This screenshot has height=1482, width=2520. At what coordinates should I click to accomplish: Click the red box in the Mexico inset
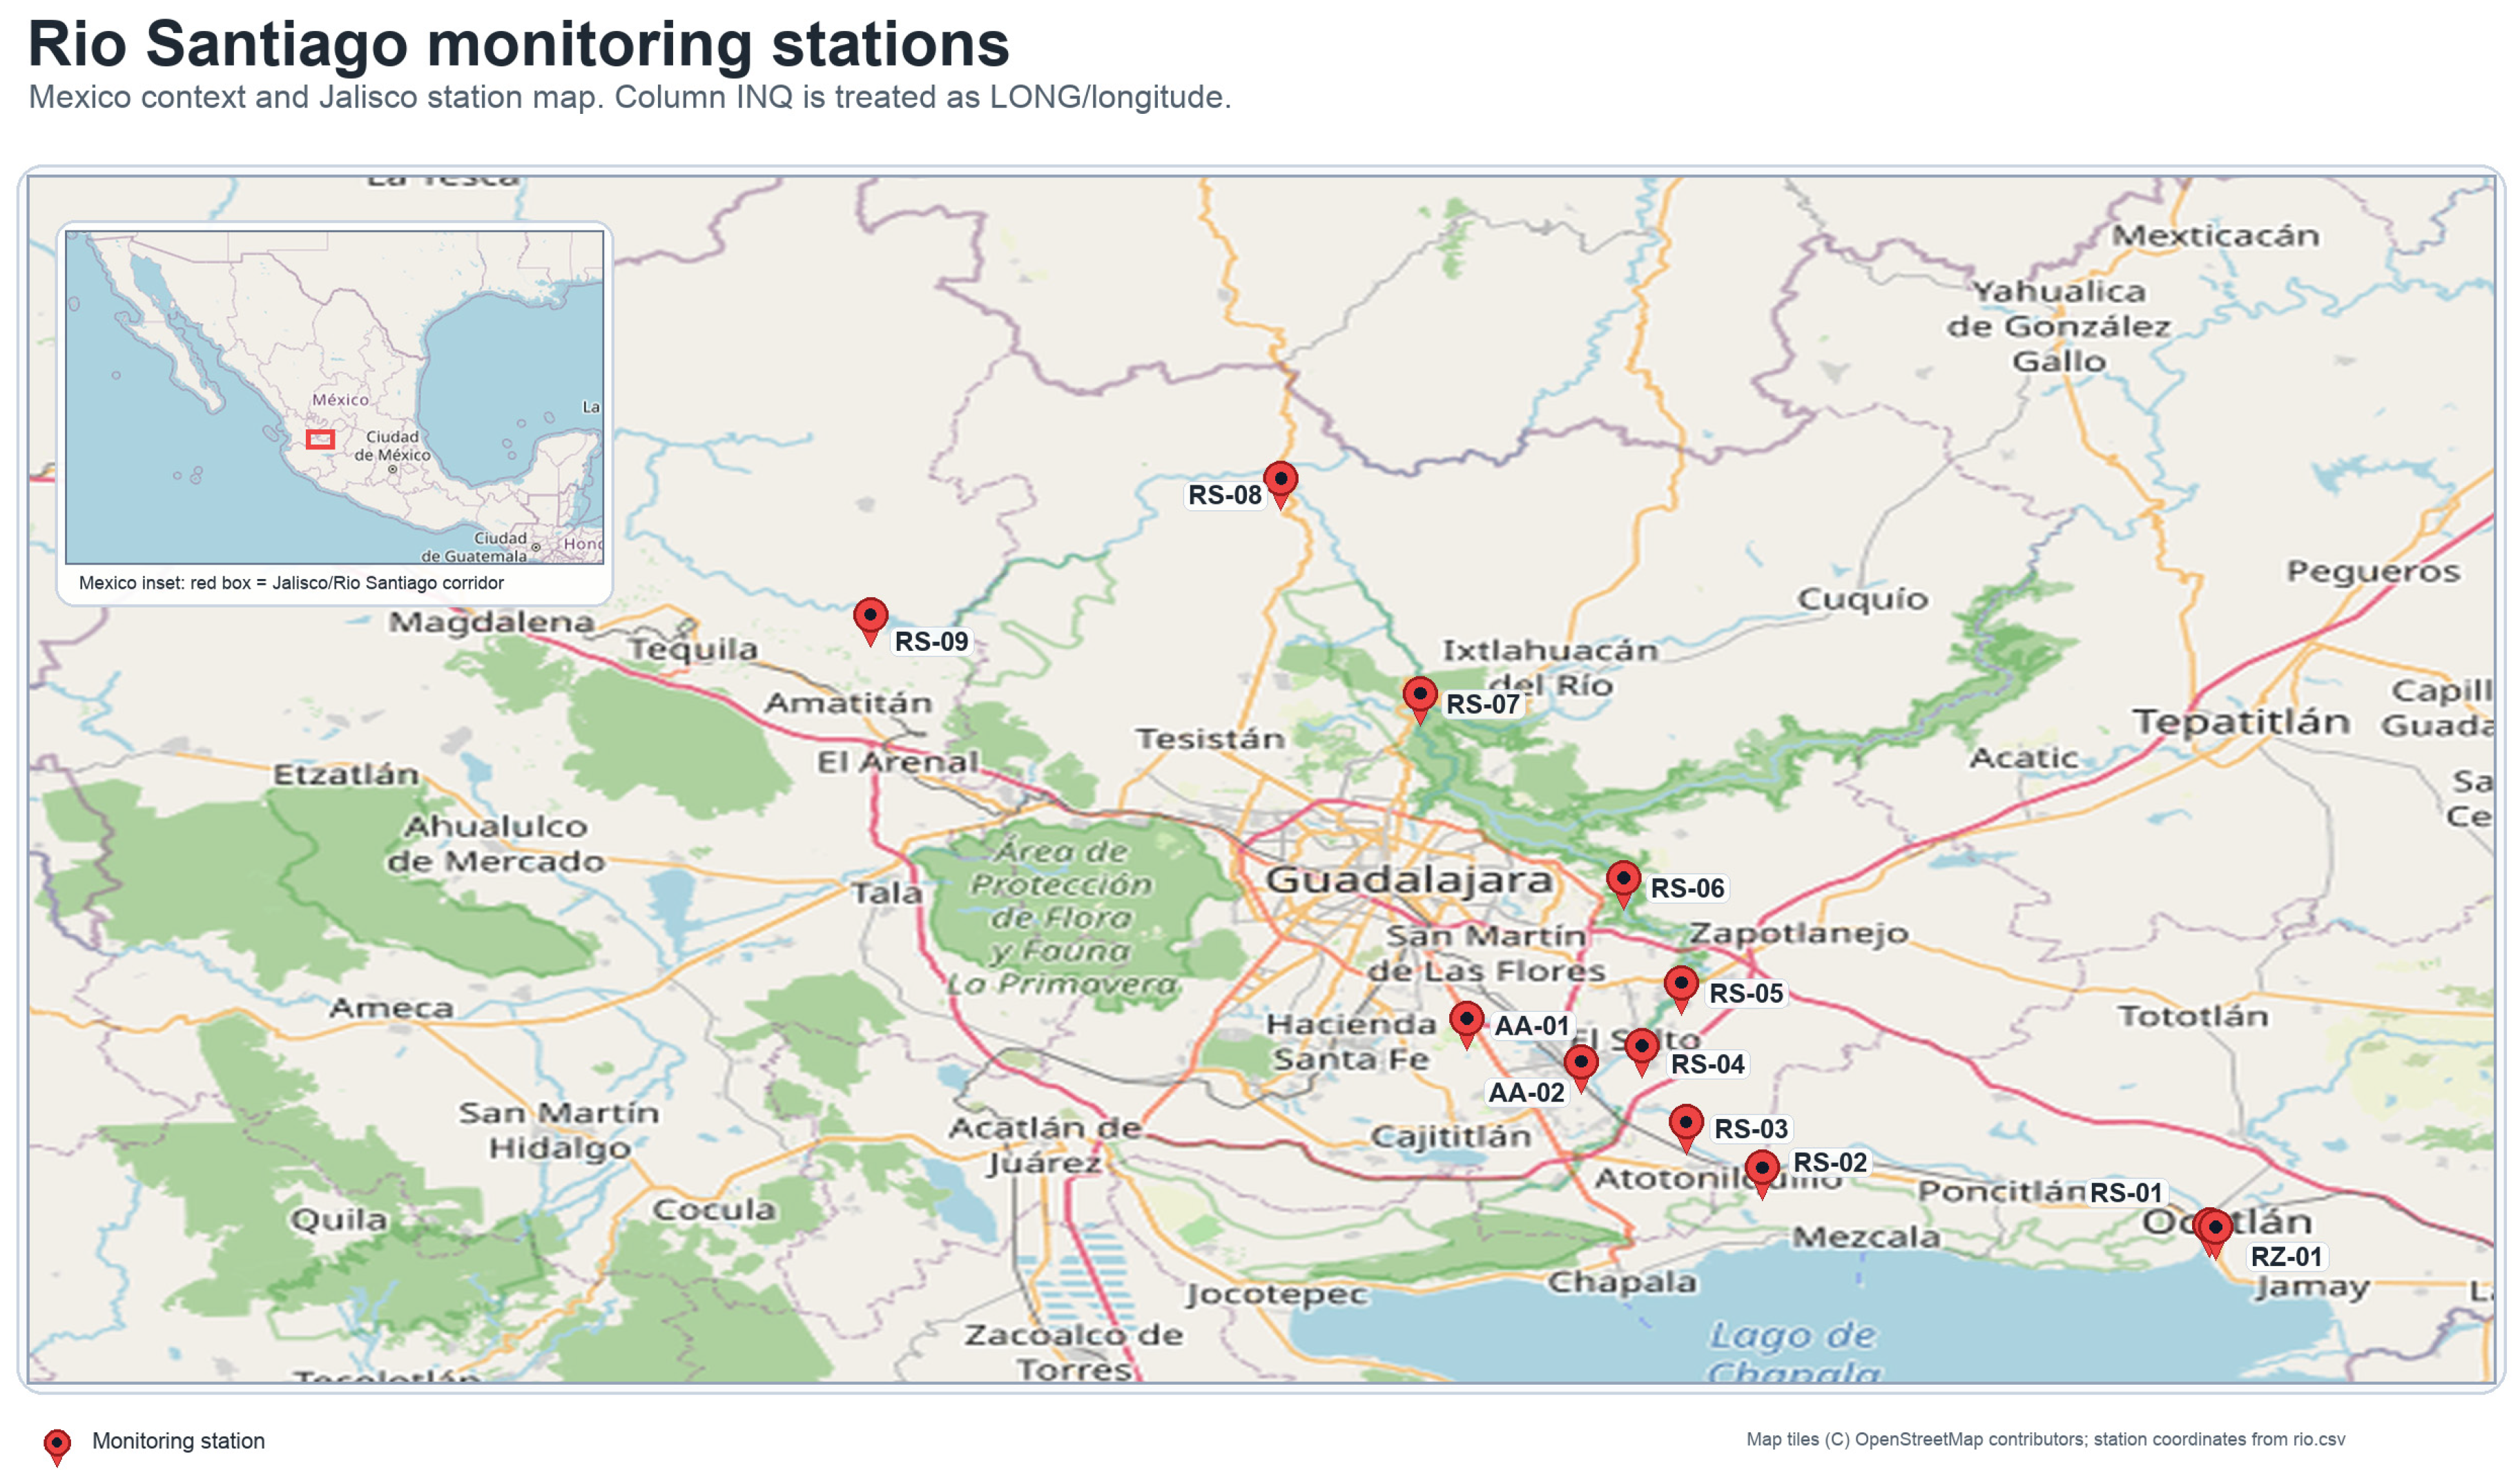coord(320,439)
